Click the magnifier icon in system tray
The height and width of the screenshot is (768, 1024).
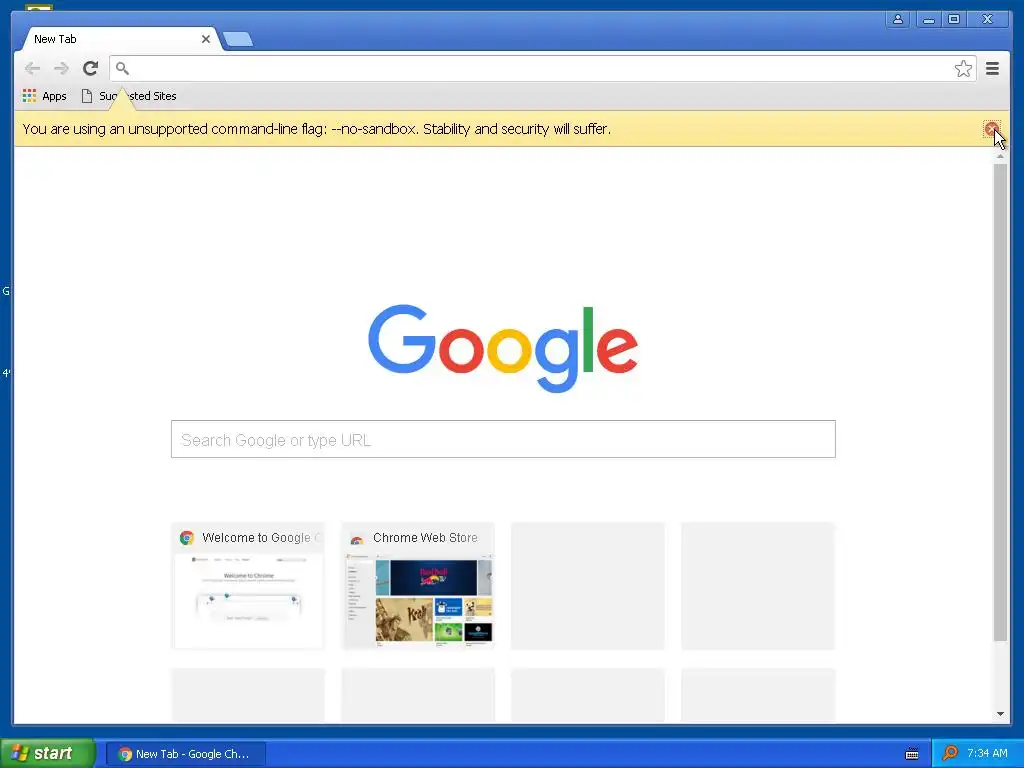click(950, 754)
